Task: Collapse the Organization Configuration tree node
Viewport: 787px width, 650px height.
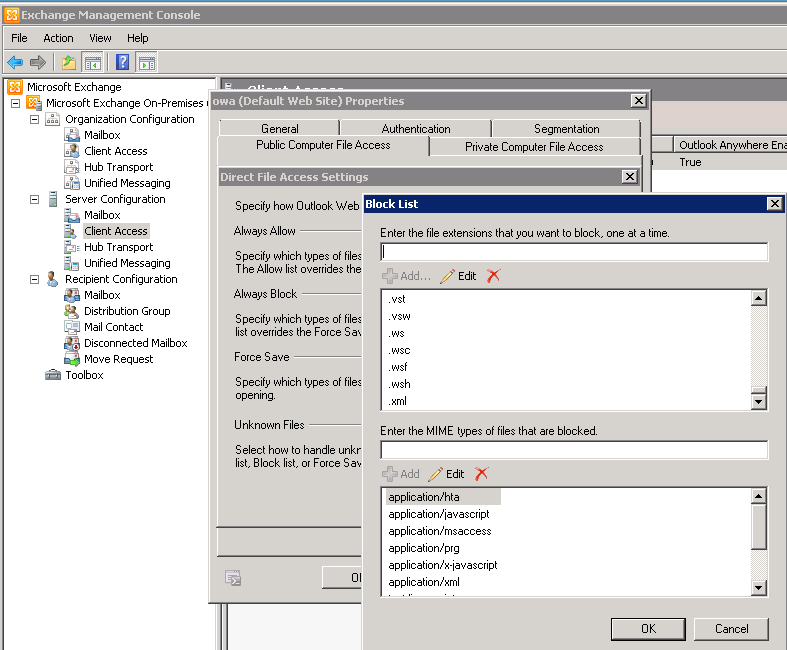Action: 34,119
